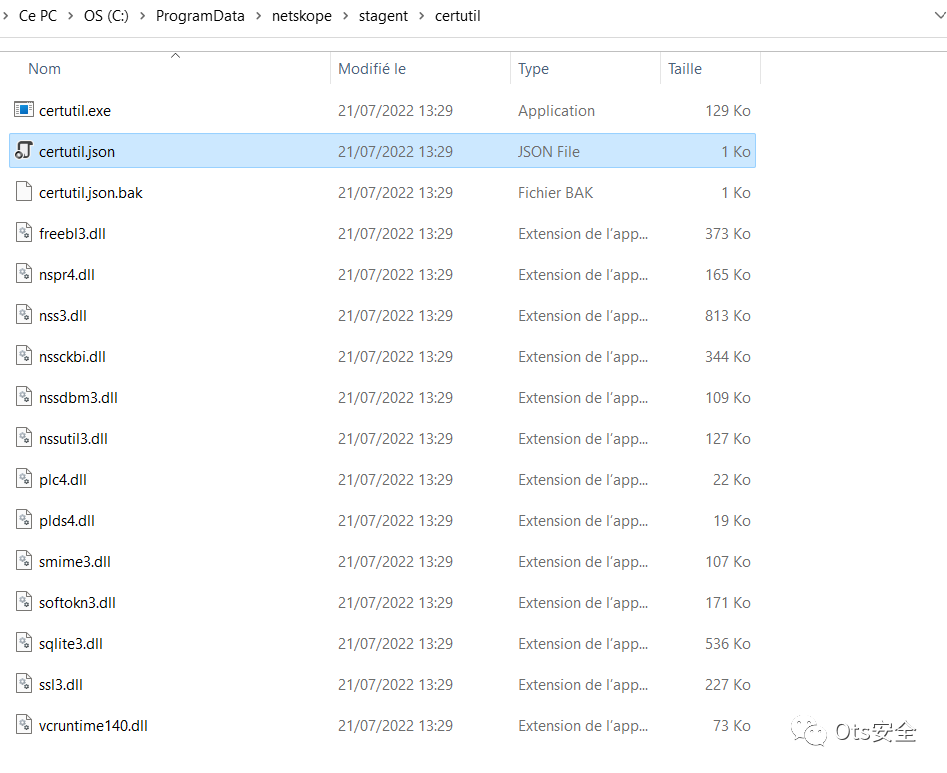
Task: Click the 22 Ko size value
Action: click(x=731, y=480)
